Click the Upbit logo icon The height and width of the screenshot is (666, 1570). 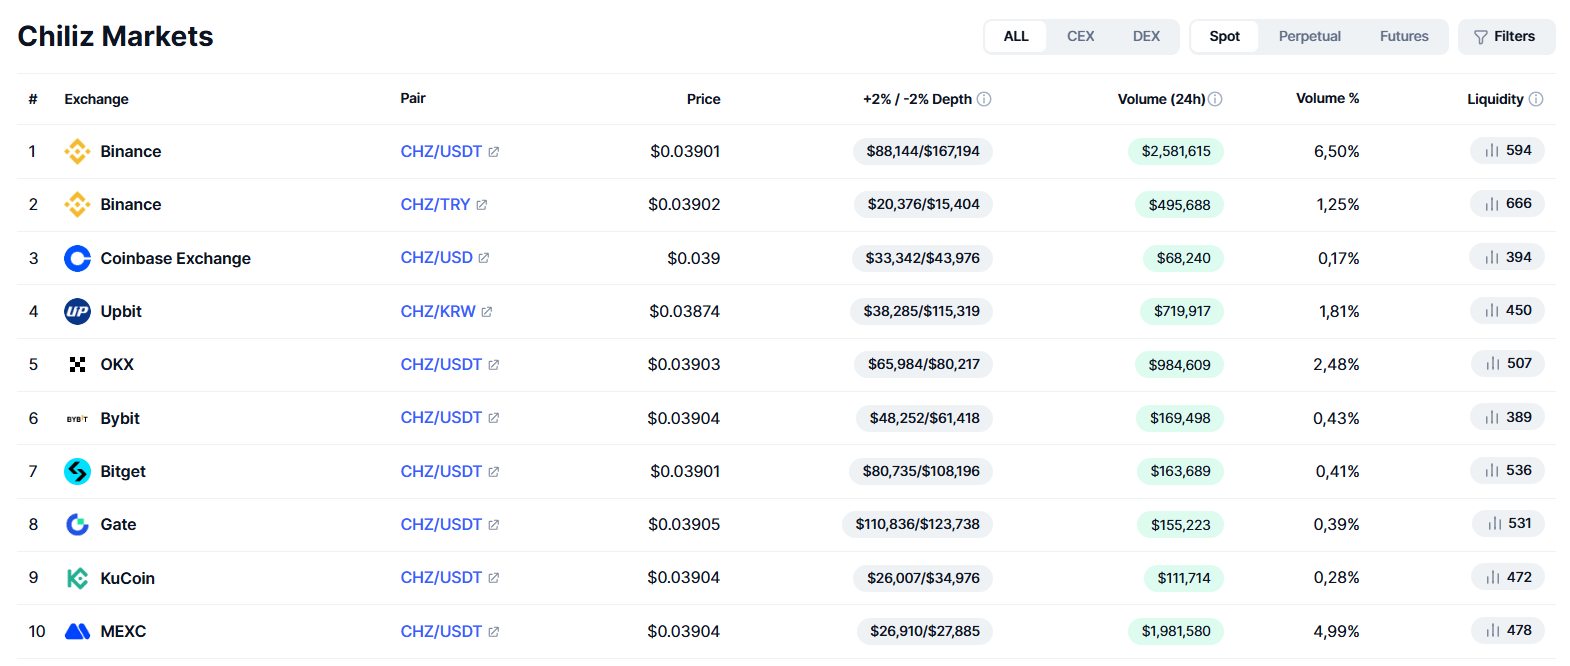point(77,311)
